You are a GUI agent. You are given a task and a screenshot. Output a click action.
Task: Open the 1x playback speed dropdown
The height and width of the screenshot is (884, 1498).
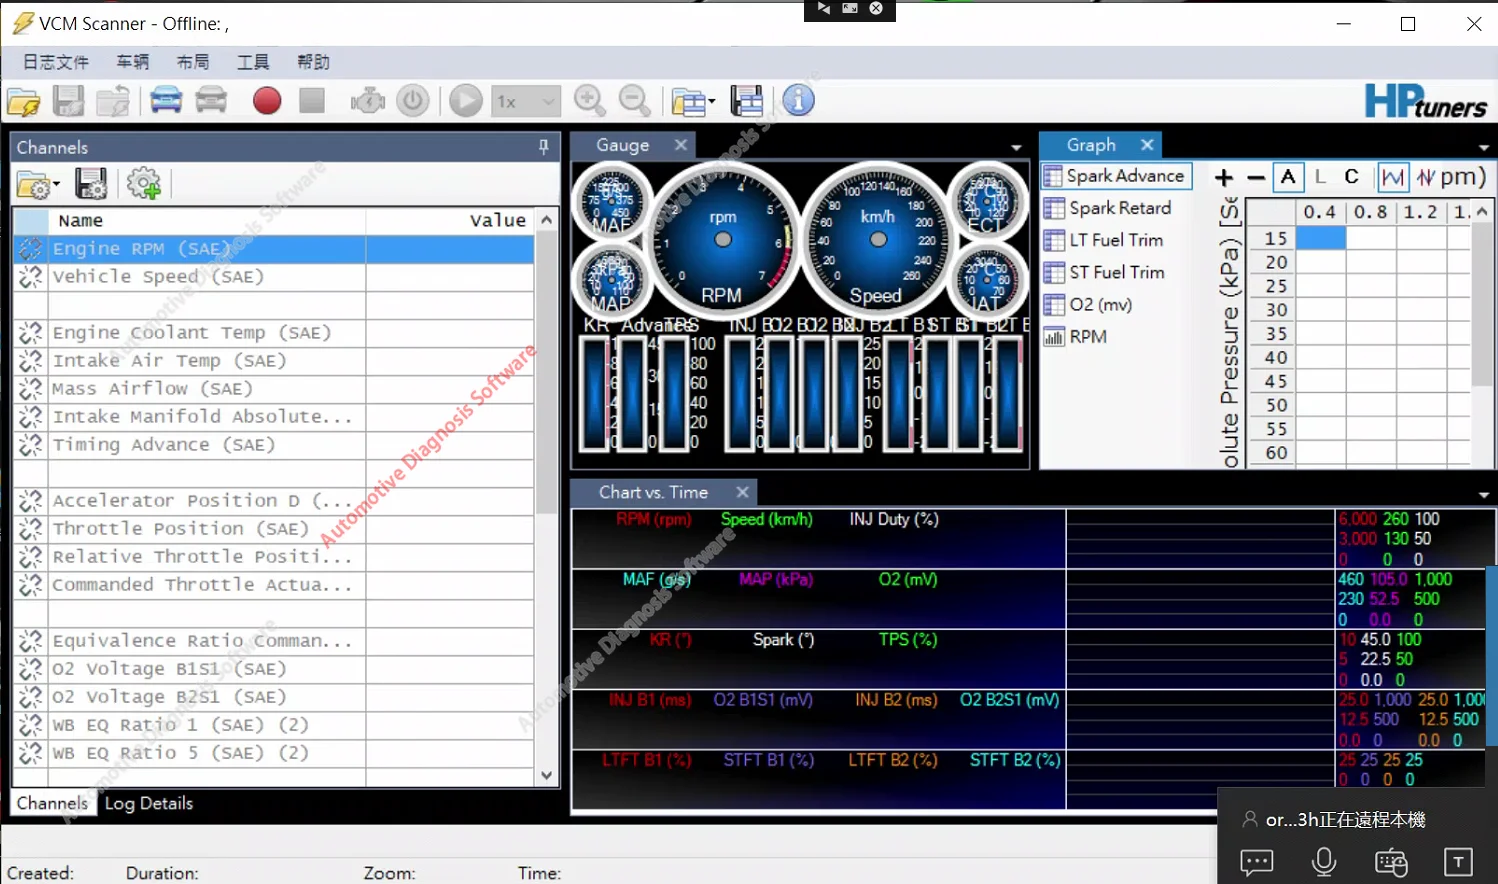[x=526, y=101]
